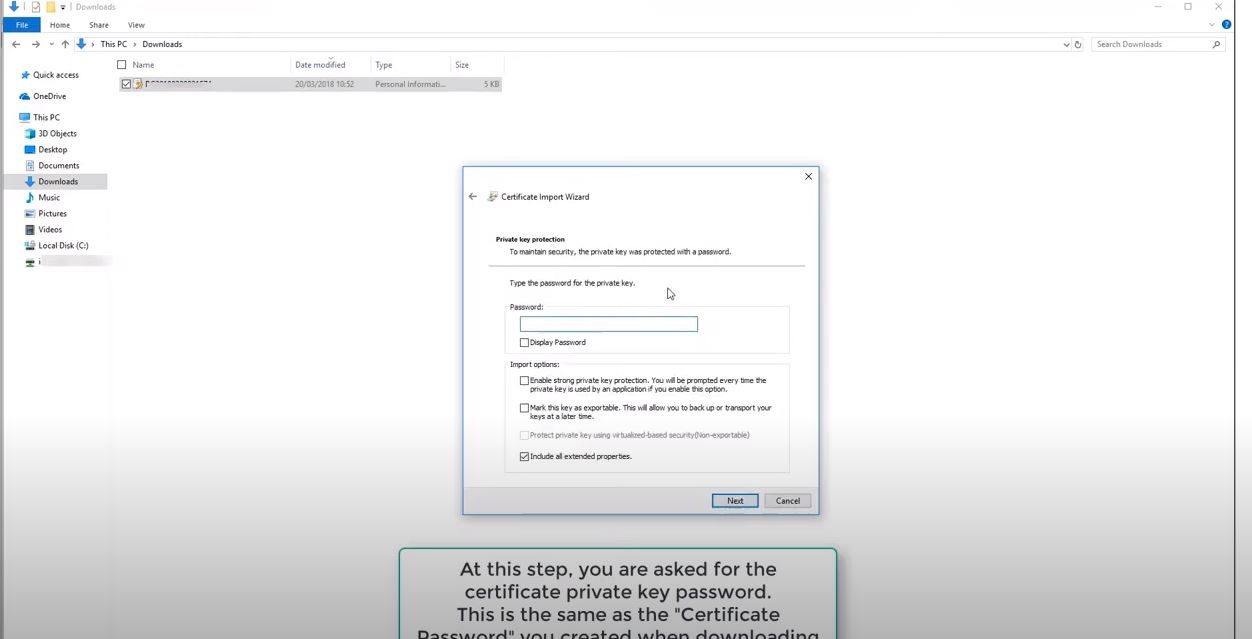Image resolution: width=1252 pixels, height=639 pixels.
Task: Open the Quick Access Toolbar customize dropdown
Action: coord(63,6)
